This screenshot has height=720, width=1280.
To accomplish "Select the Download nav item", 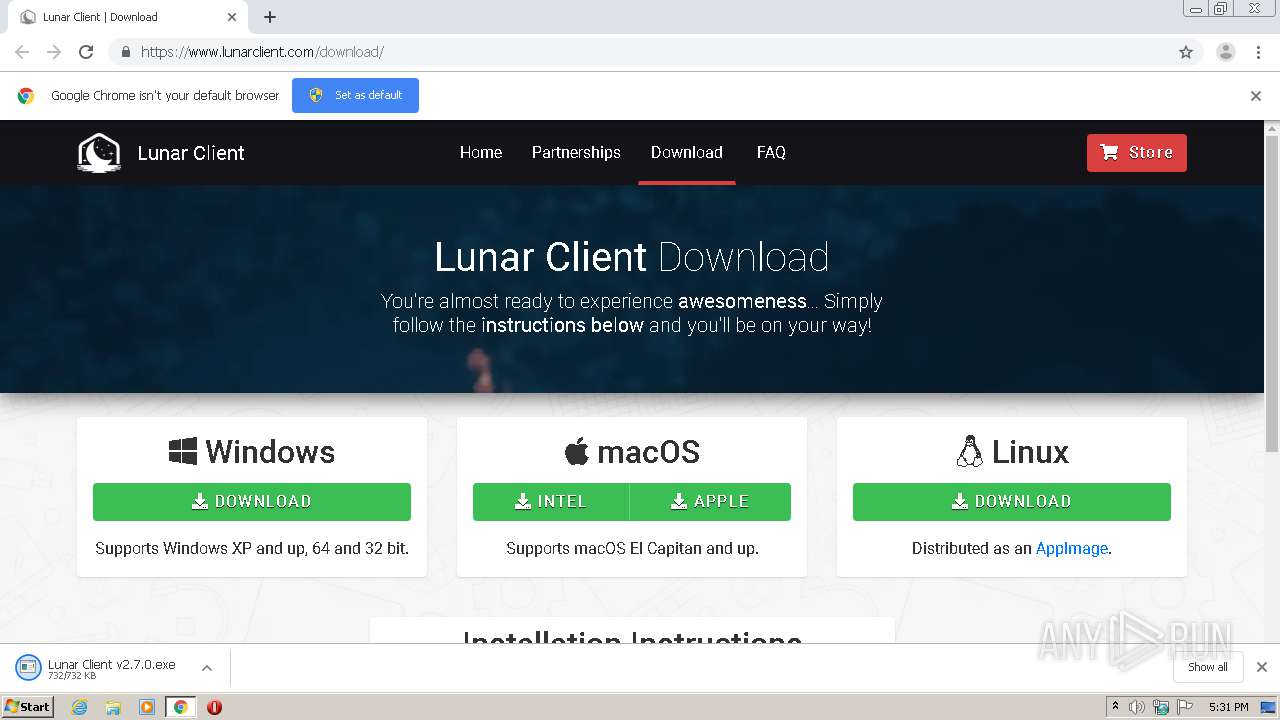I will [686, 152].
